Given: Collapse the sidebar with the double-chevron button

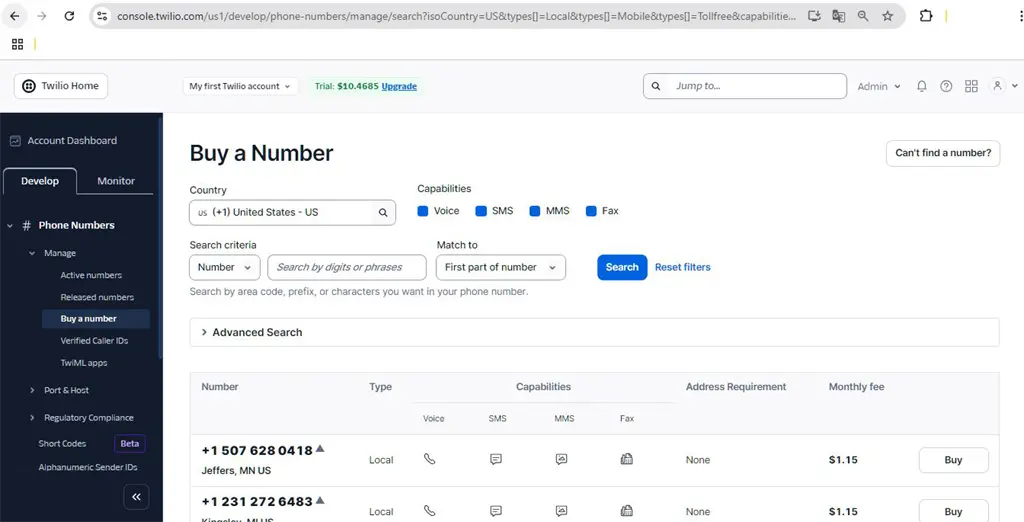Looking at the screenshot, I should (x=136, y=497).
